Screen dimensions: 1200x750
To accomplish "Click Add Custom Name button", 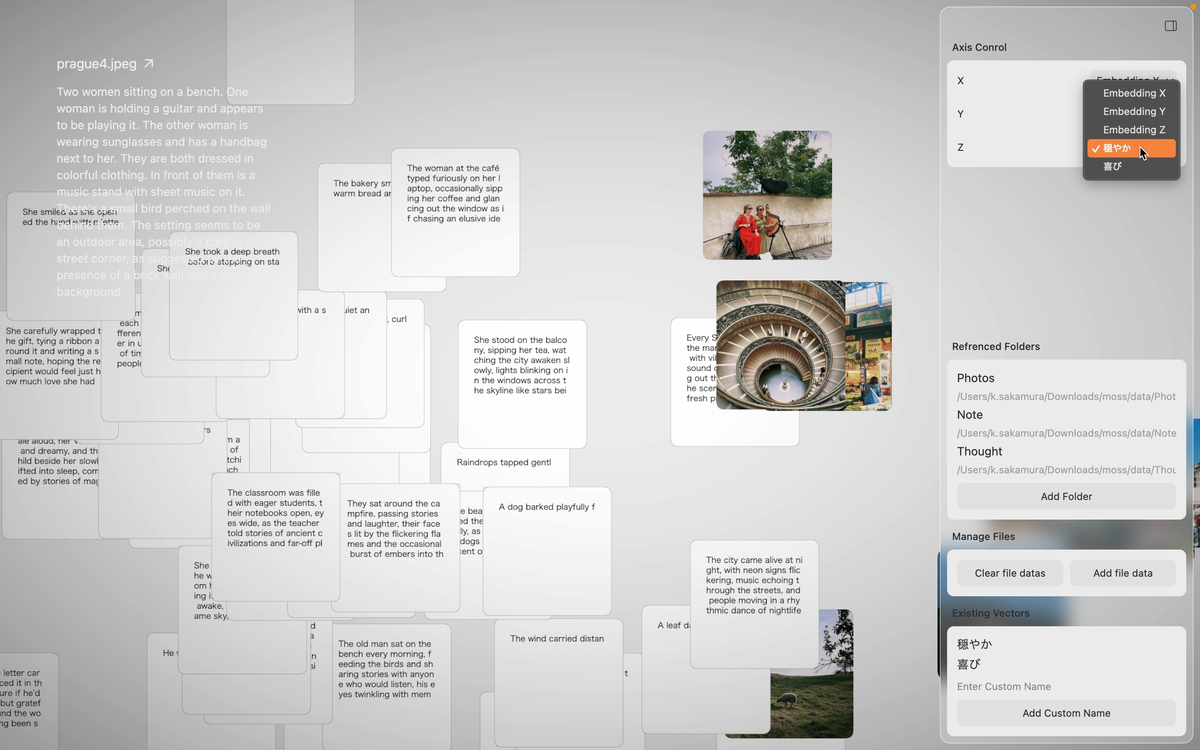I will 1066,713.
